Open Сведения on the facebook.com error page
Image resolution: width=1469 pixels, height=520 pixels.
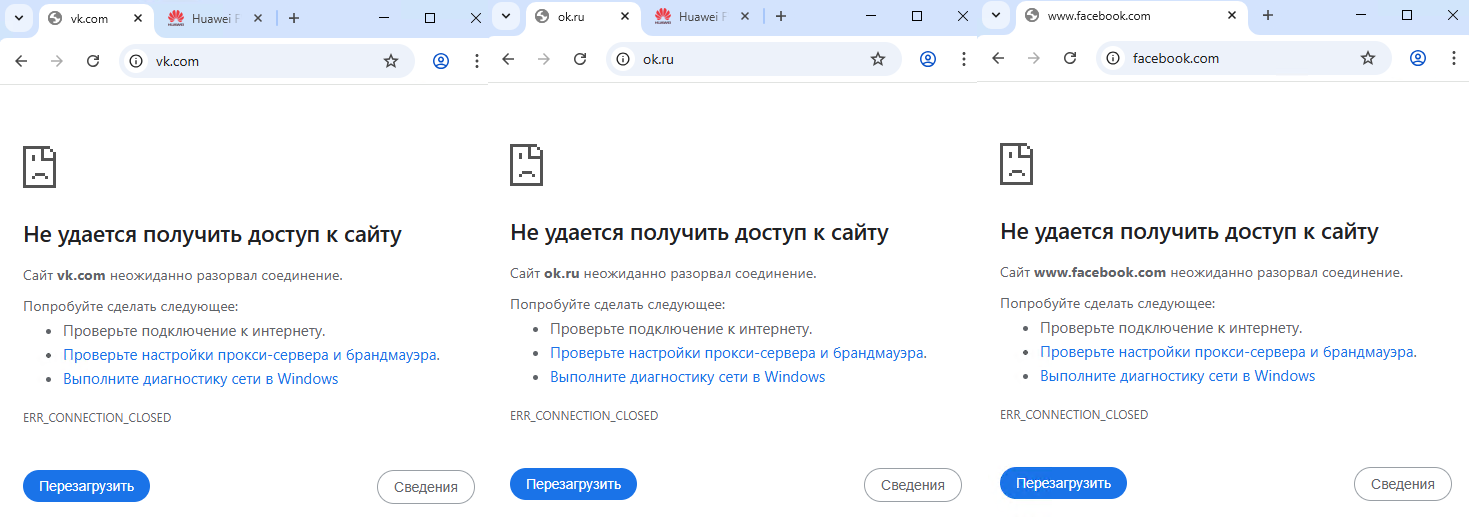pyautogui.click(x=1403, y=484)
